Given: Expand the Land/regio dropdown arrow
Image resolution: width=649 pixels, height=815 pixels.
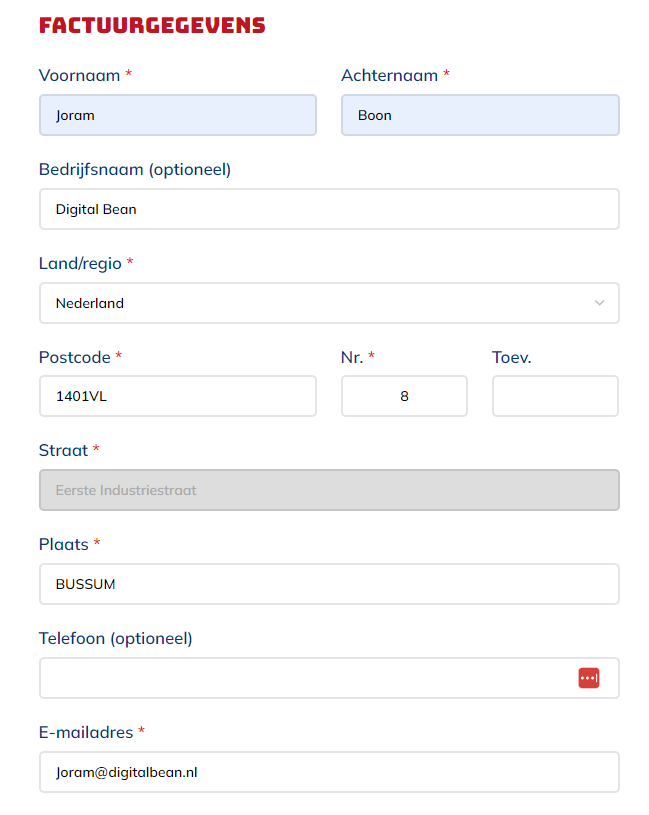Looking at the screenshot, I should pyautogui.click(x=599, y=303).
